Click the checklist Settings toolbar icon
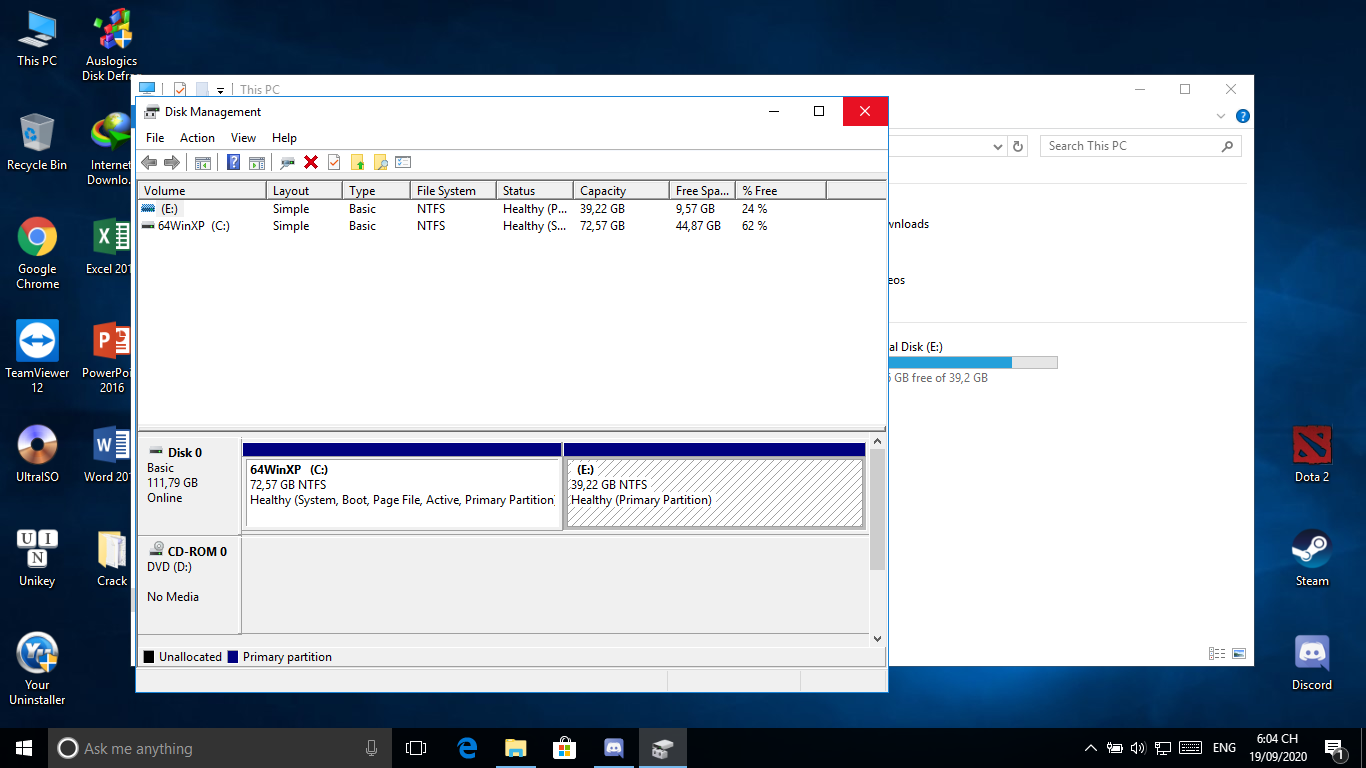This screenshot has width=1366, height=768. [403, 162]
